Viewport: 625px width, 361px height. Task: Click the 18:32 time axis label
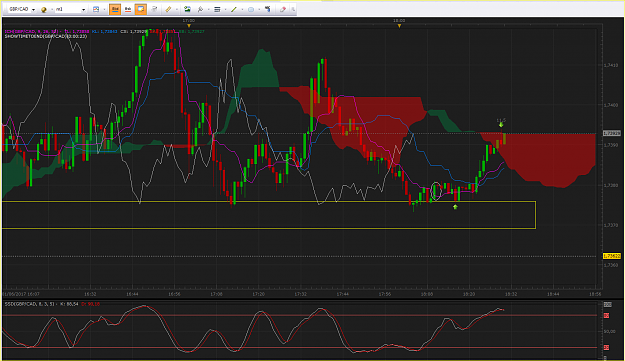(511, 294)
